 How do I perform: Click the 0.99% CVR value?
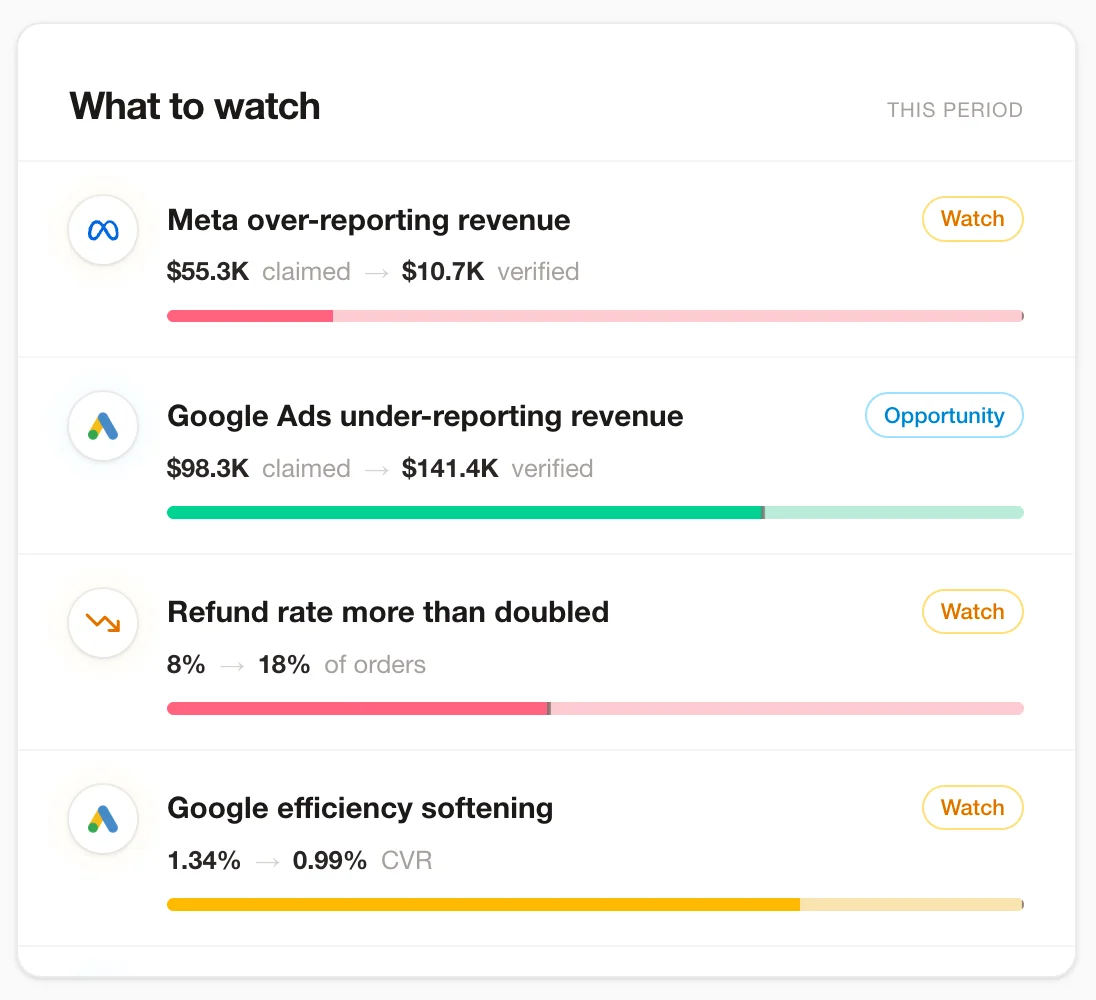329,861
